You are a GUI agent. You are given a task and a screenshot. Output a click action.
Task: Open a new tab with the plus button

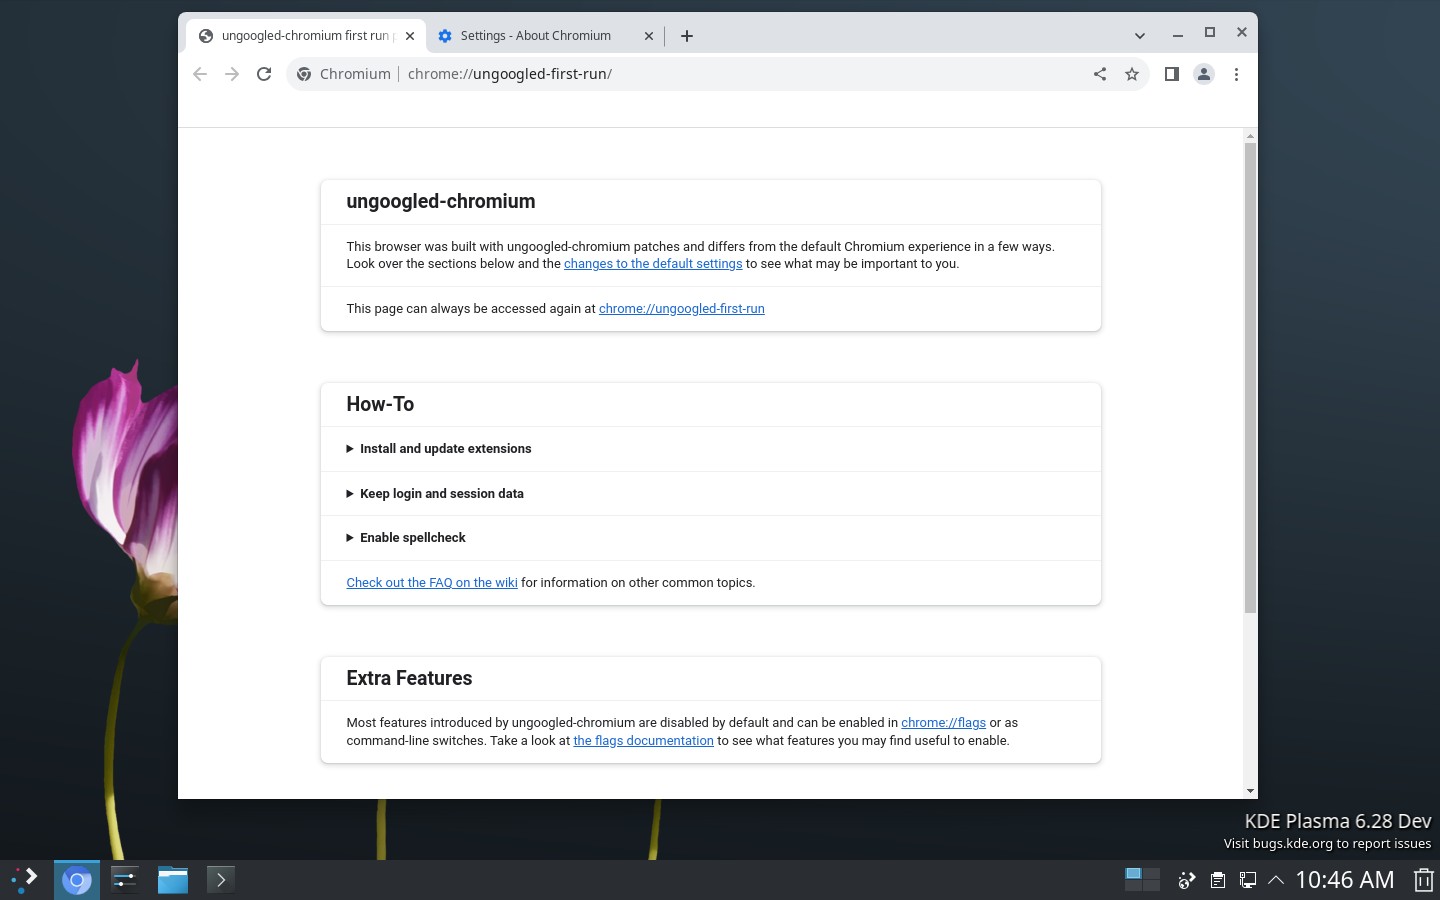point(687,36)
